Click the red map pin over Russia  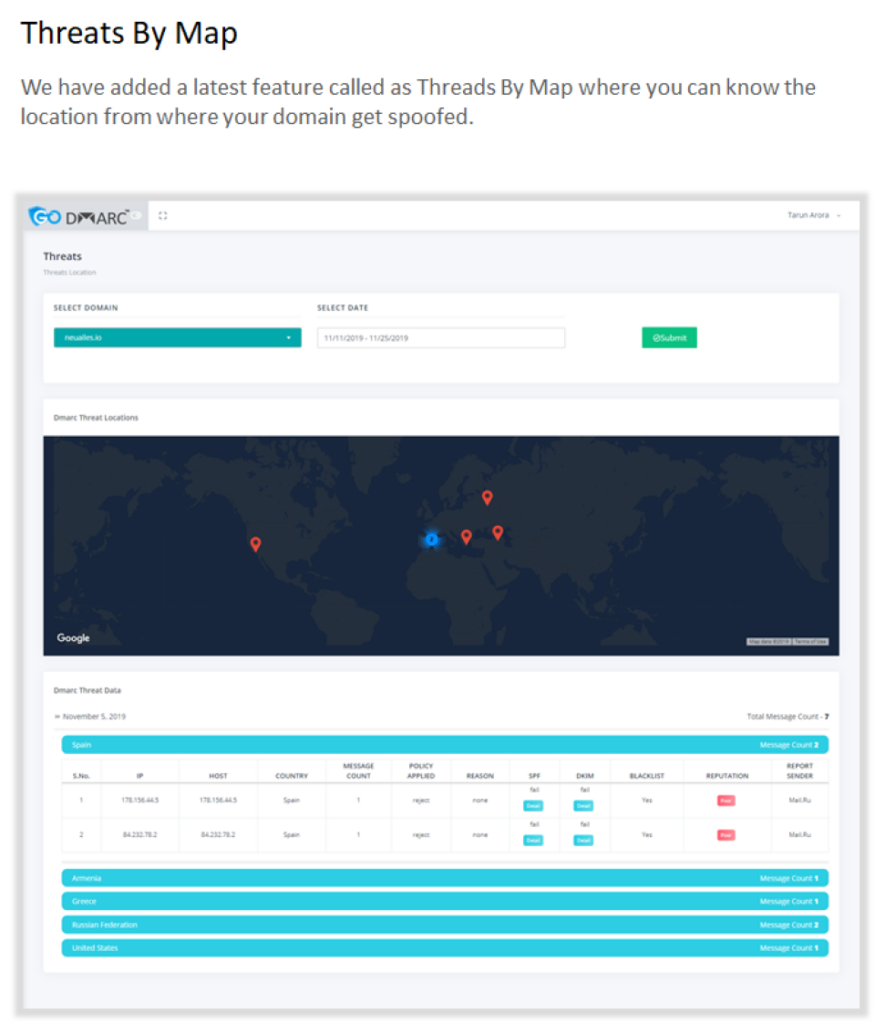click(487, 498)
